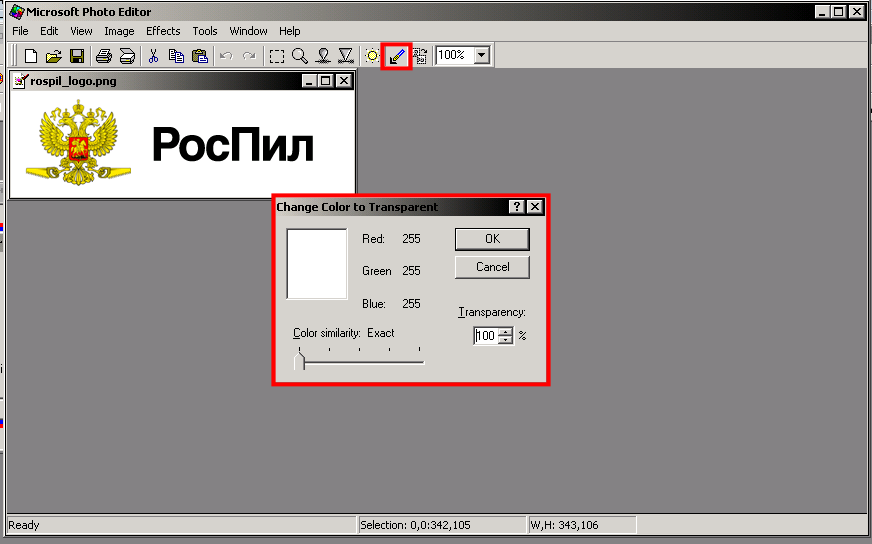Click the W,H: 343,106 status entry
Image resolution: width=872 pixels, height=544 pixels.
[564, 525]
